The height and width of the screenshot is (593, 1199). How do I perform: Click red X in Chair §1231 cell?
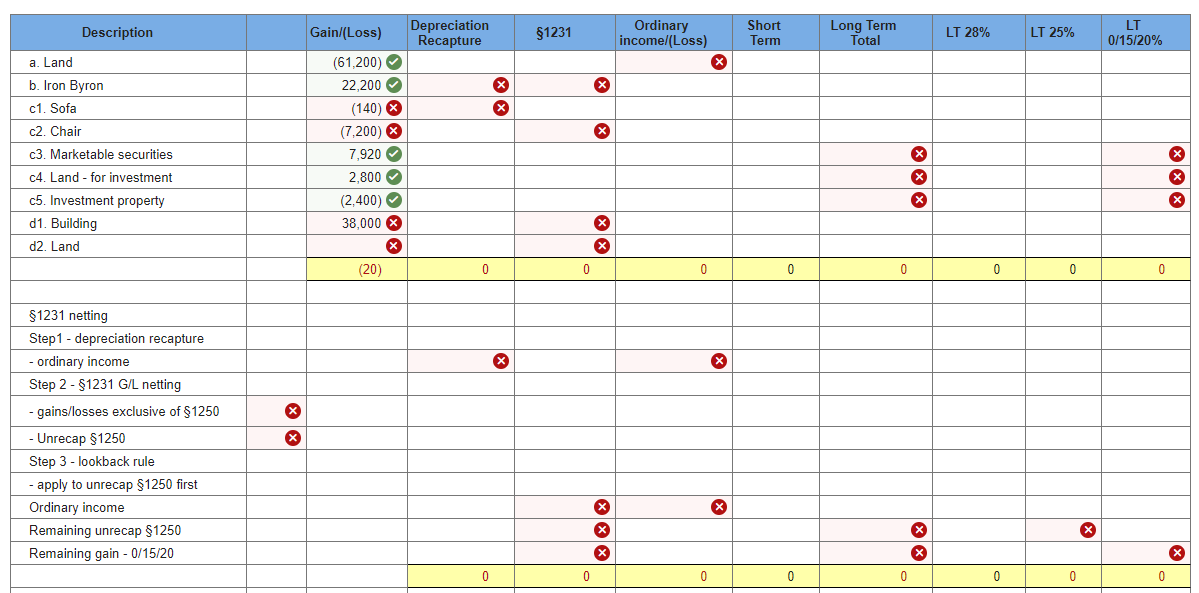602,131
